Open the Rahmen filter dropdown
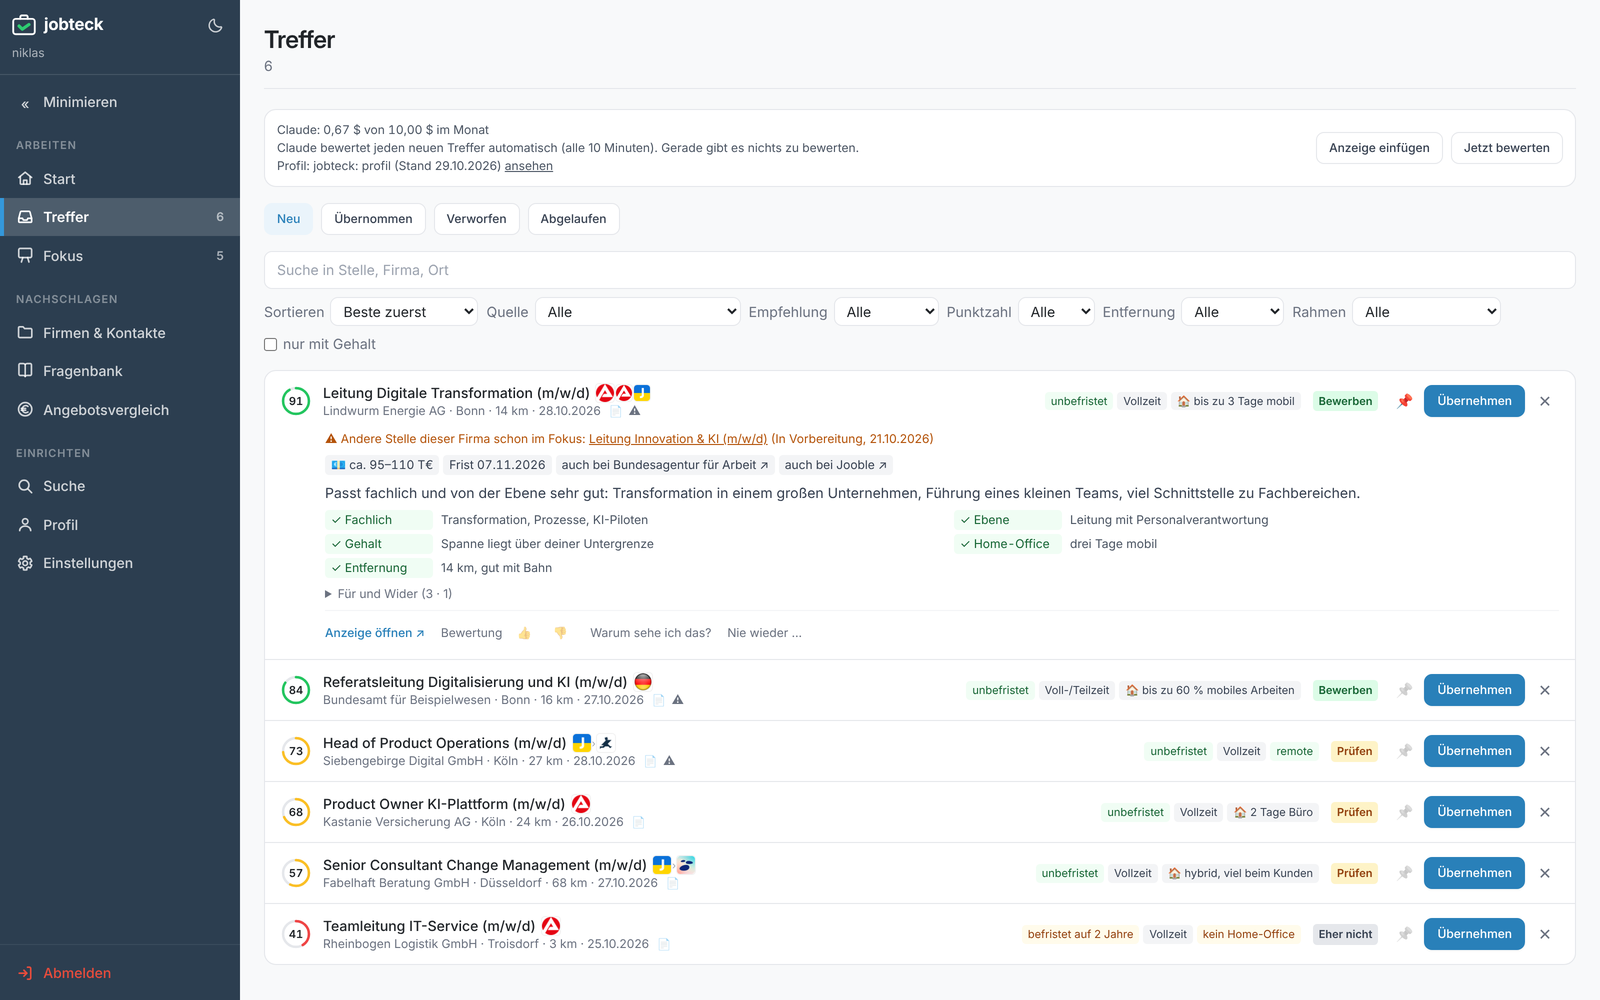The width and height of the screenshot is (1600, 1000). click(1426, 312)
